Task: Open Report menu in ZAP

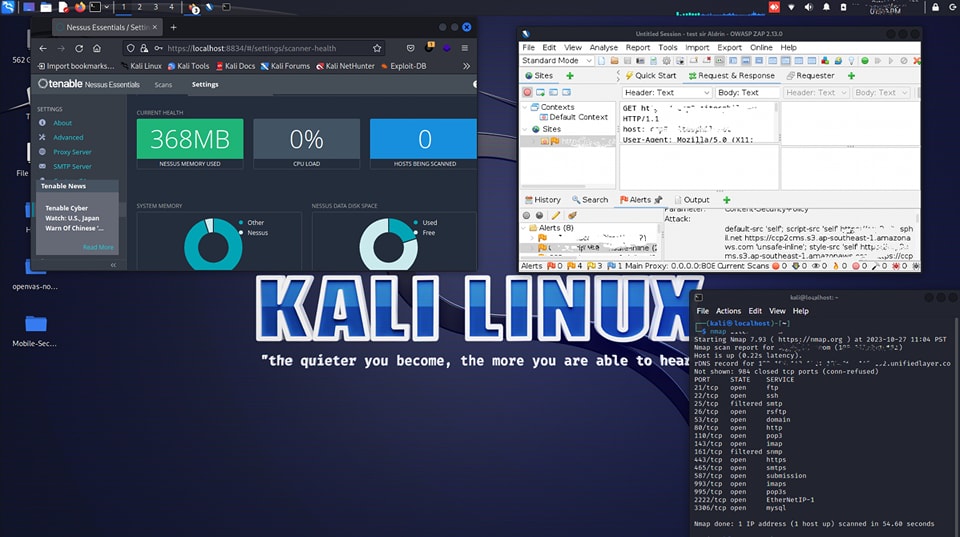Action: [x=637, y=47]
